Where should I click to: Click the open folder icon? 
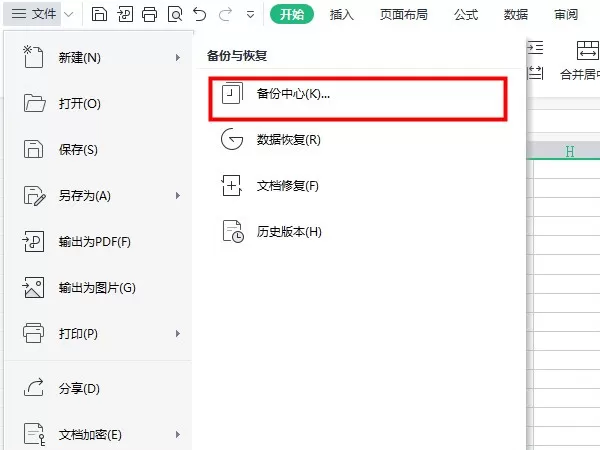click(34, 103)
